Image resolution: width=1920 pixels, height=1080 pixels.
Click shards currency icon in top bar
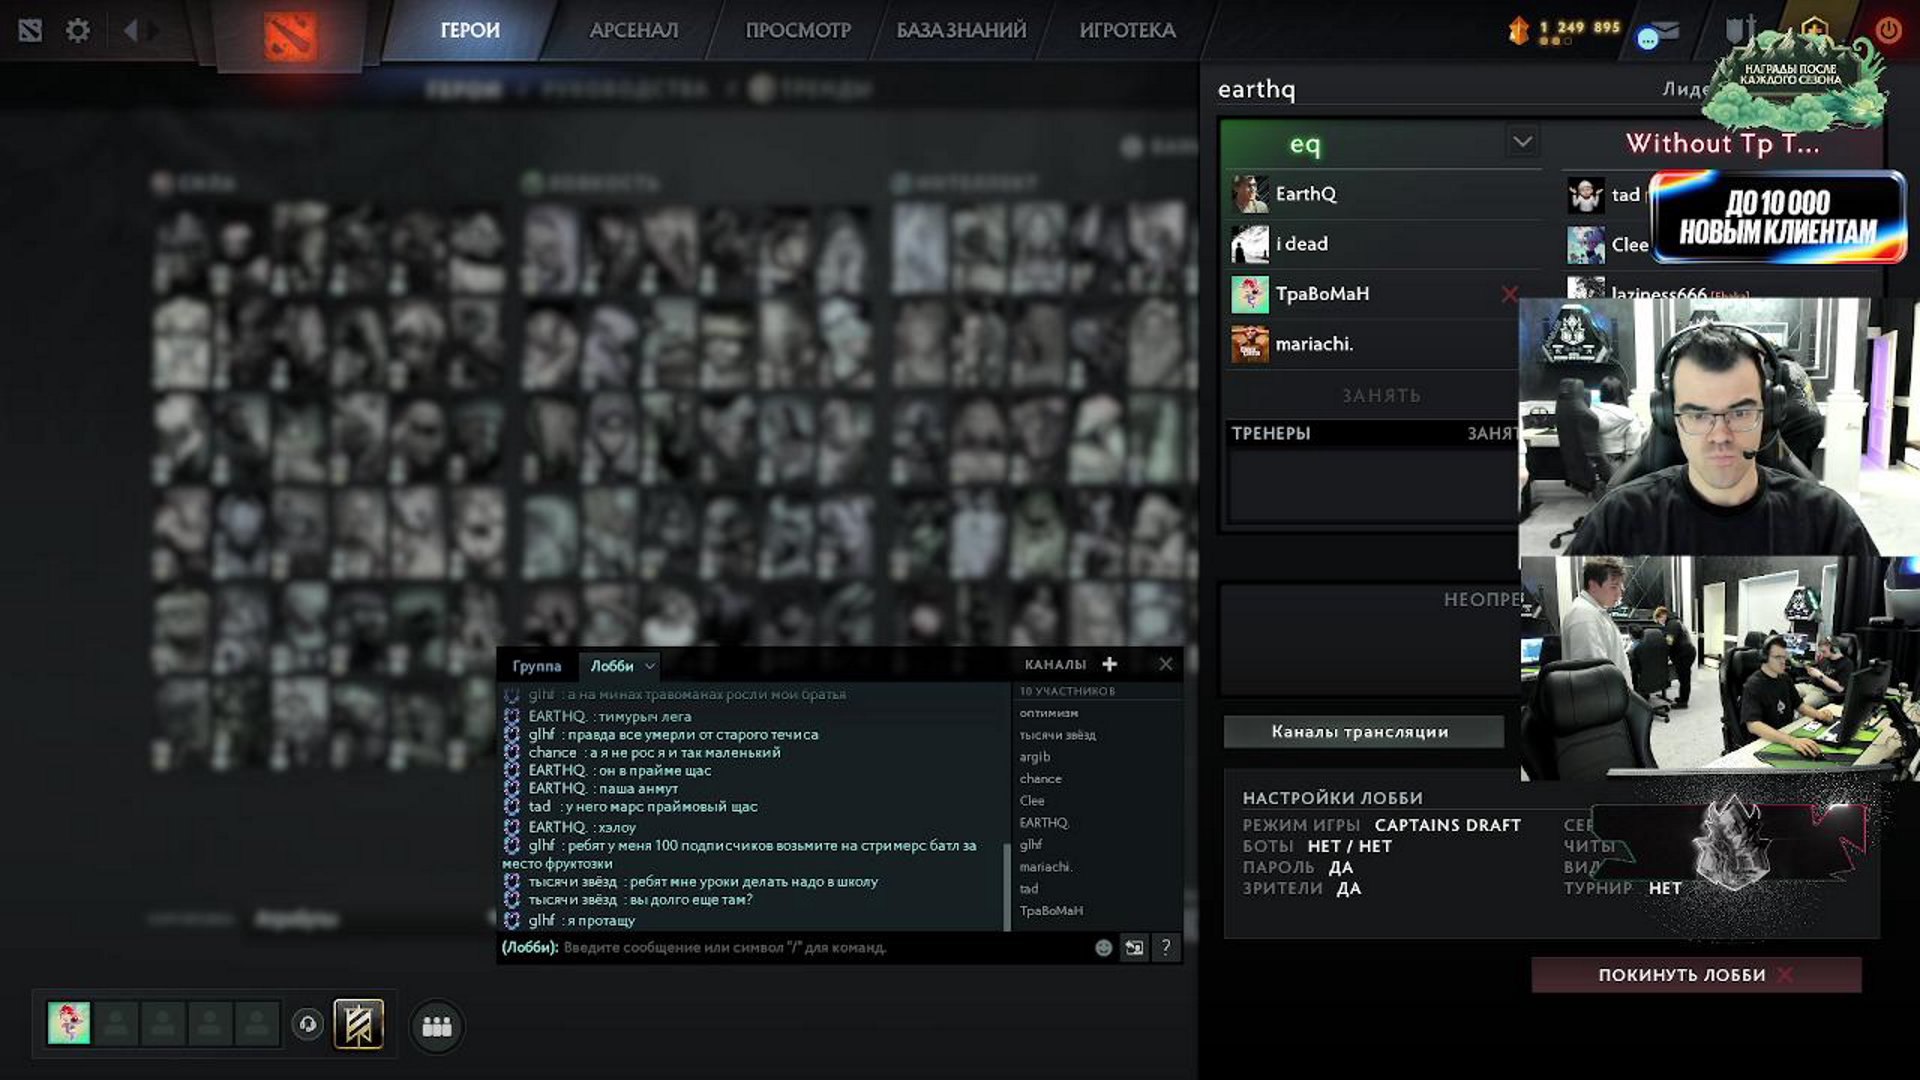pos(1518,30)
